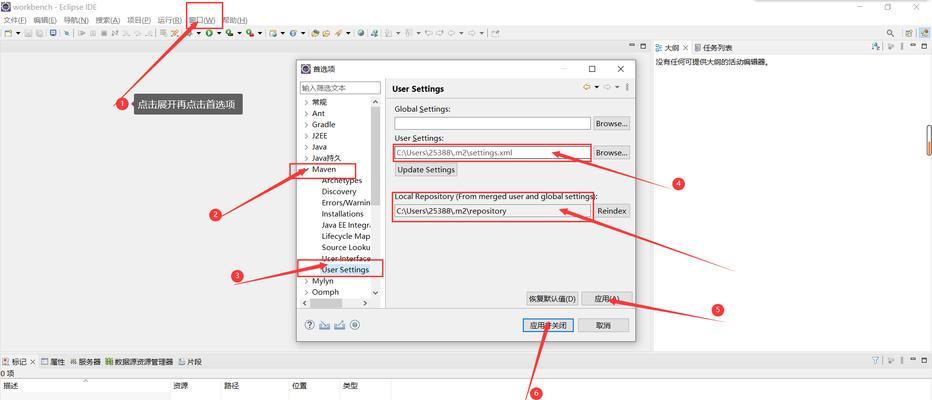
Task: Open the 搜索(A) menu
Action: (108, 20)
